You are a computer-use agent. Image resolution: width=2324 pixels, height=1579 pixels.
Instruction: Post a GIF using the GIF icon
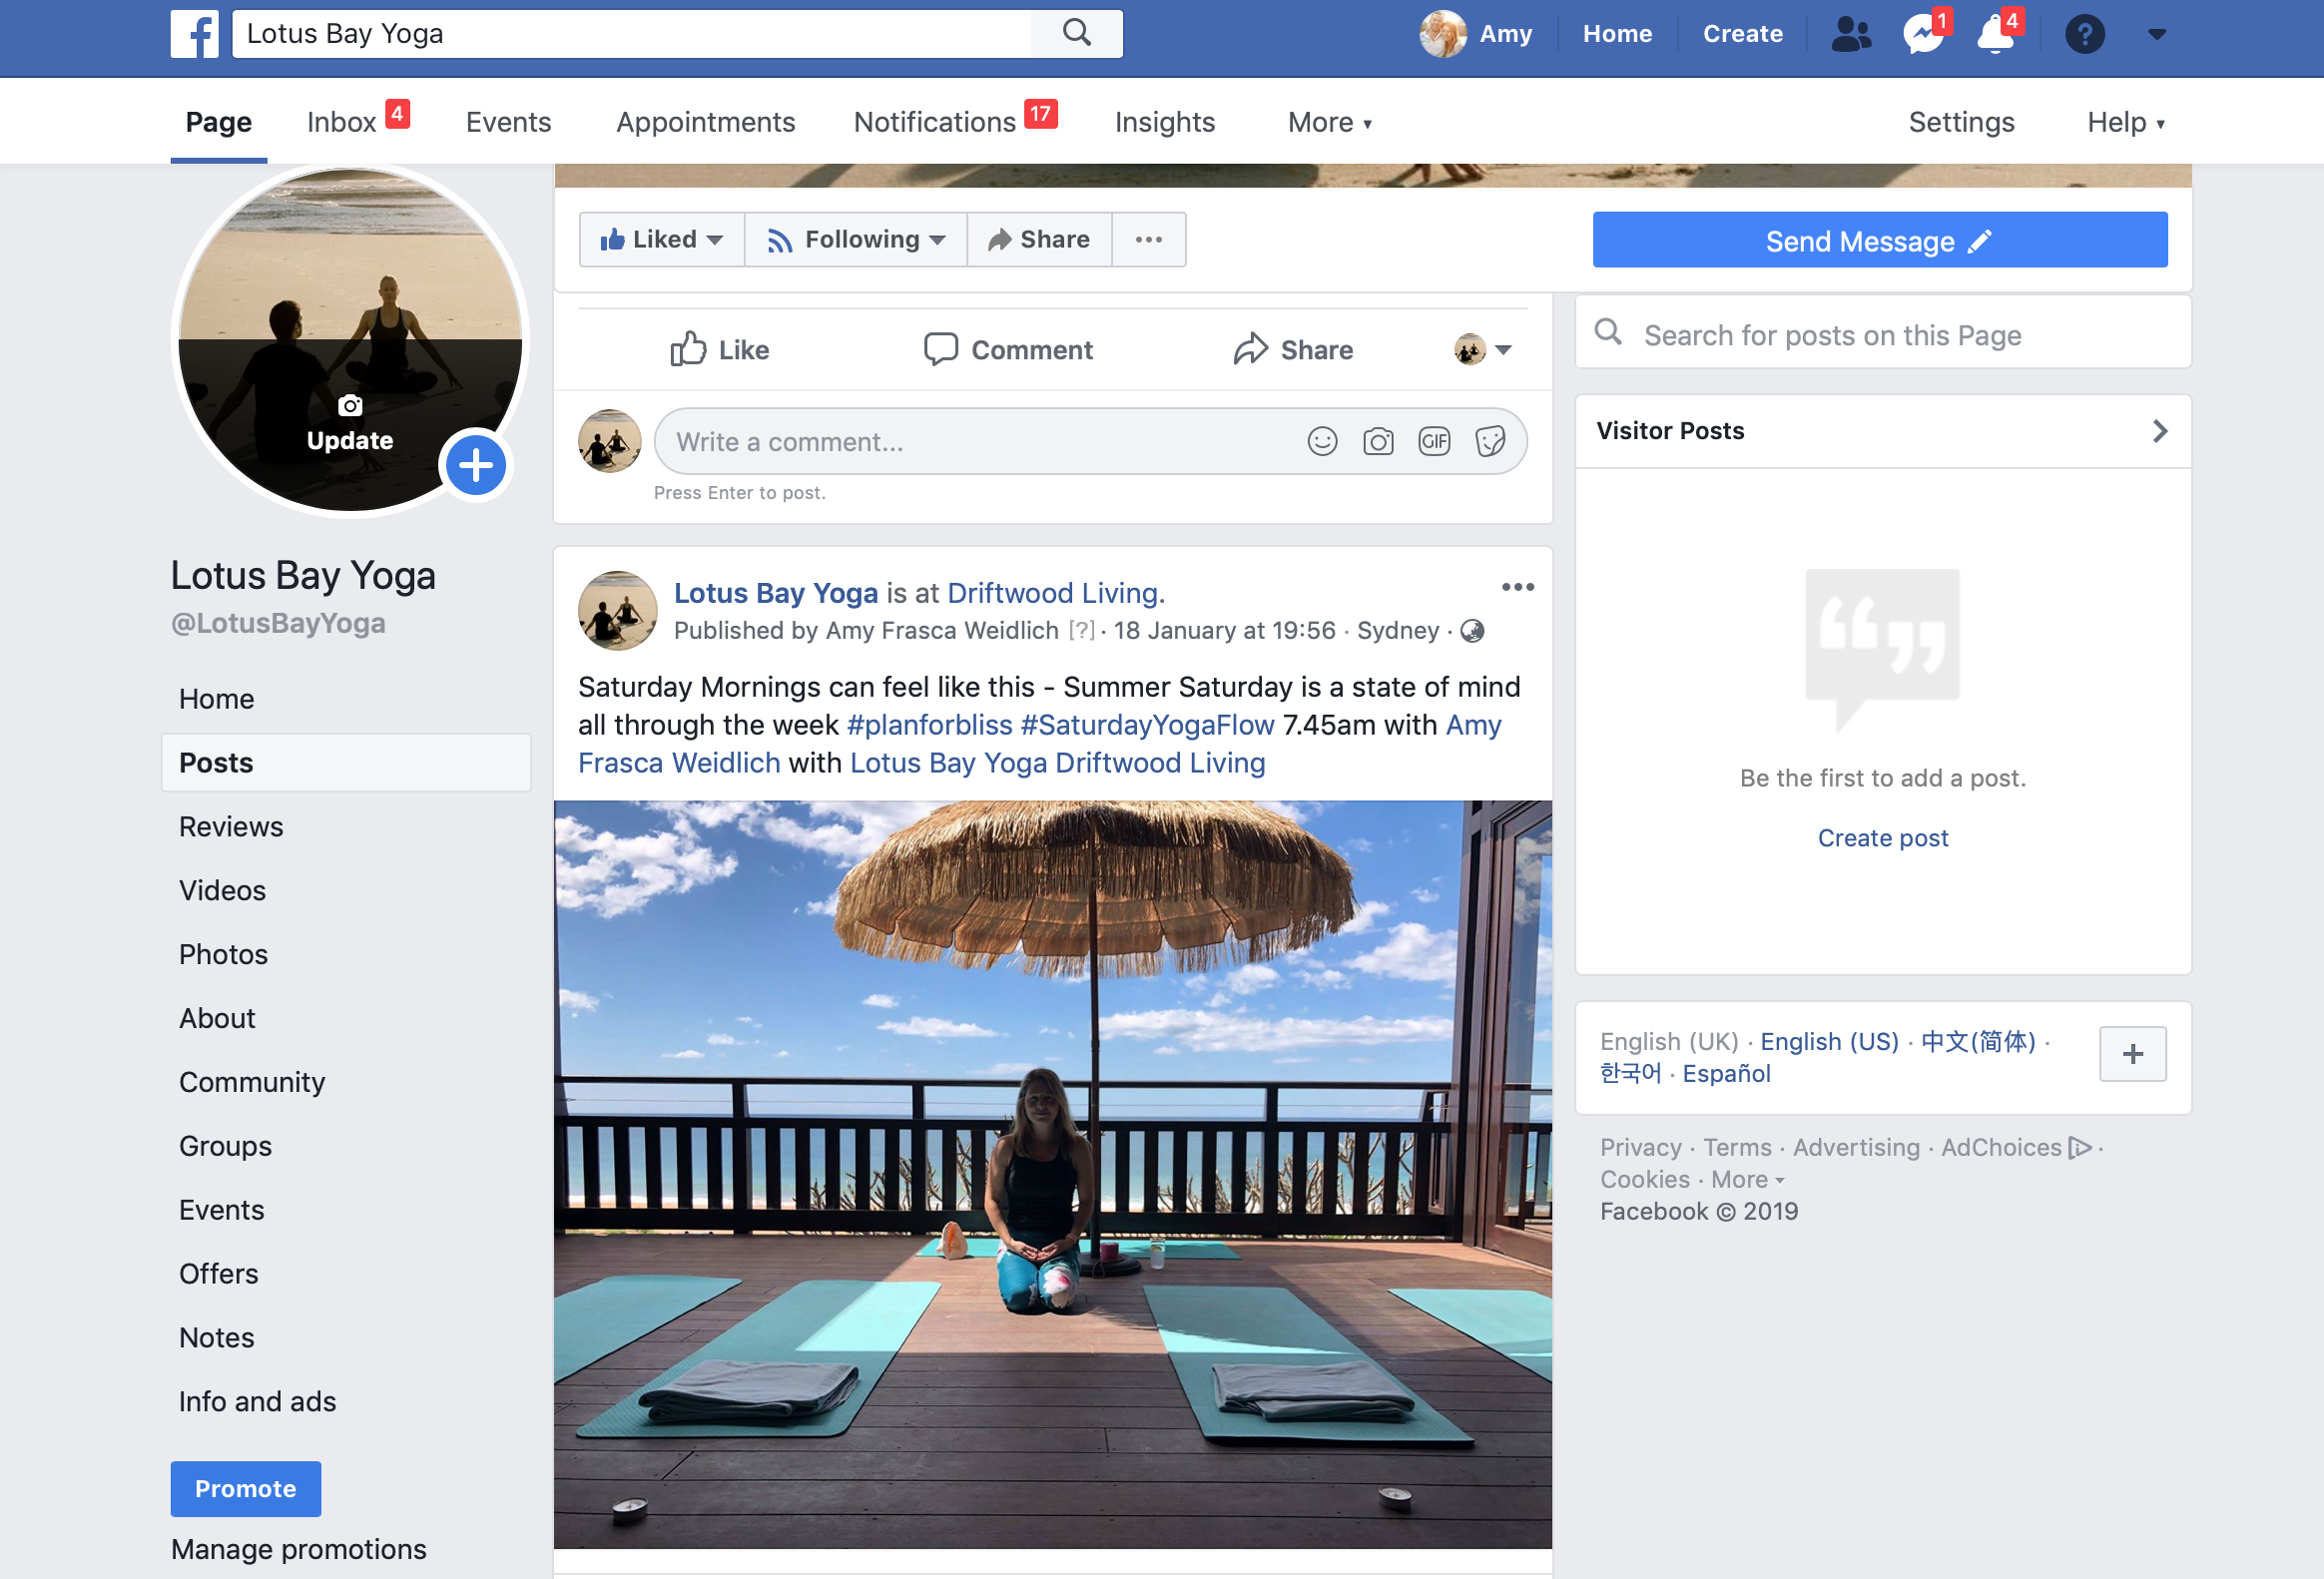1434,441
